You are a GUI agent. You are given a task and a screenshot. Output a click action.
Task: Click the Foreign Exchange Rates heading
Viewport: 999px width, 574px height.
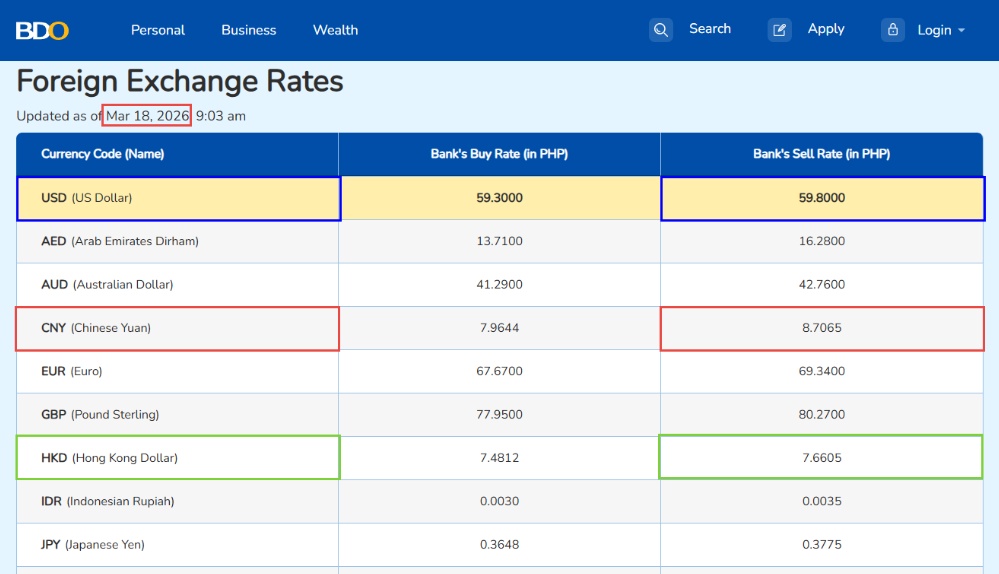point(180,82)
